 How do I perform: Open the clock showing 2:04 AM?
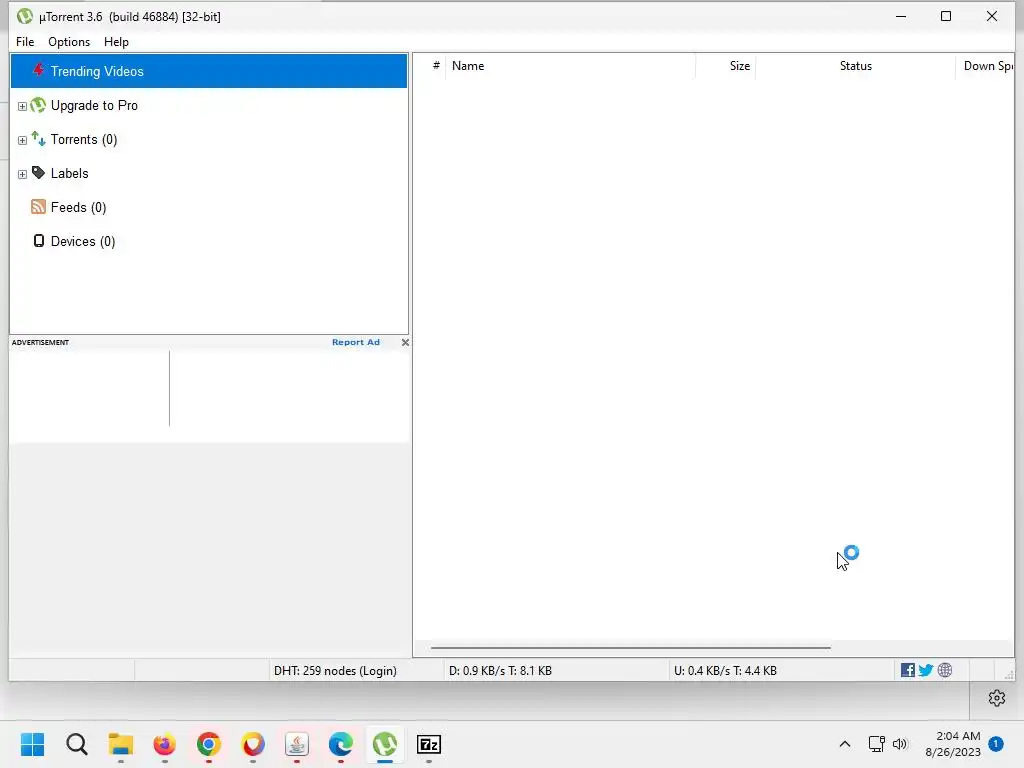[953, 744]
